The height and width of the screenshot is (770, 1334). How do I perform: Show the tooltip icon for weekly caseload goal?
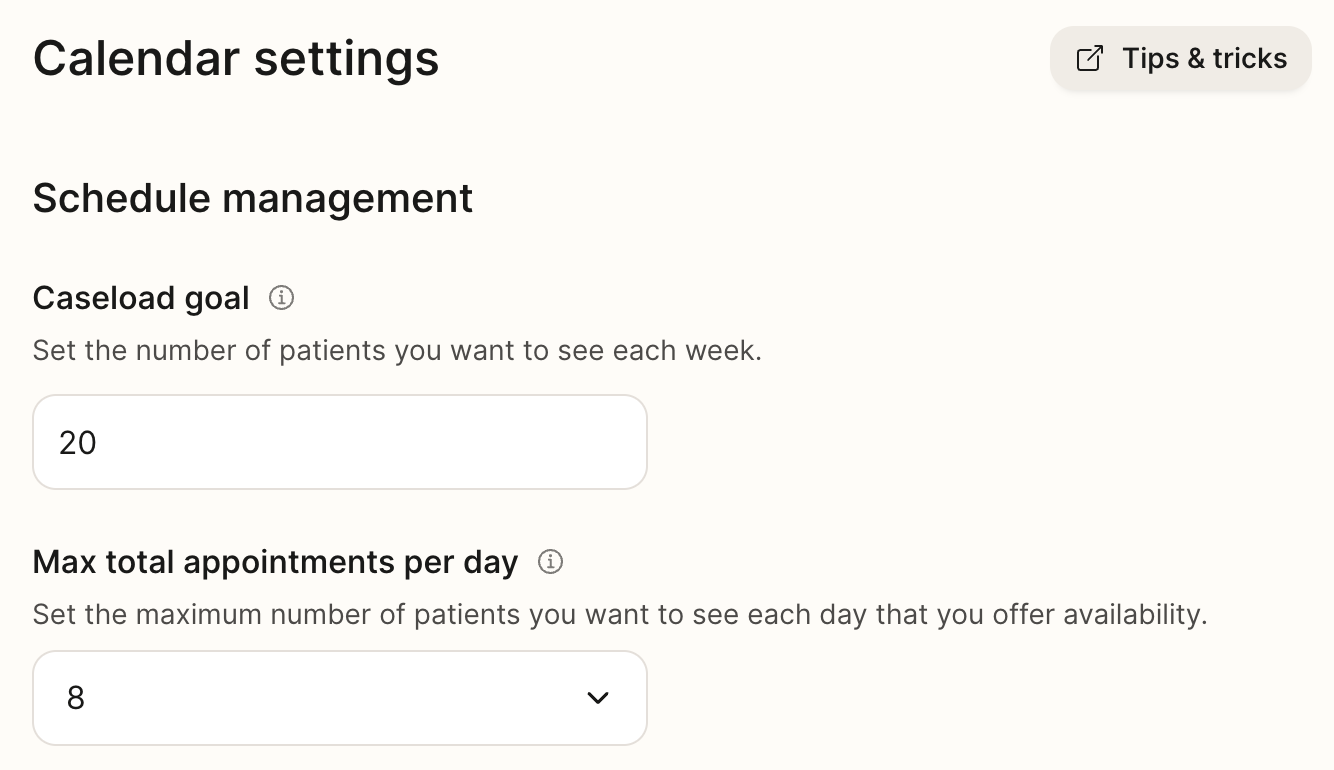(x=282, y=297)
